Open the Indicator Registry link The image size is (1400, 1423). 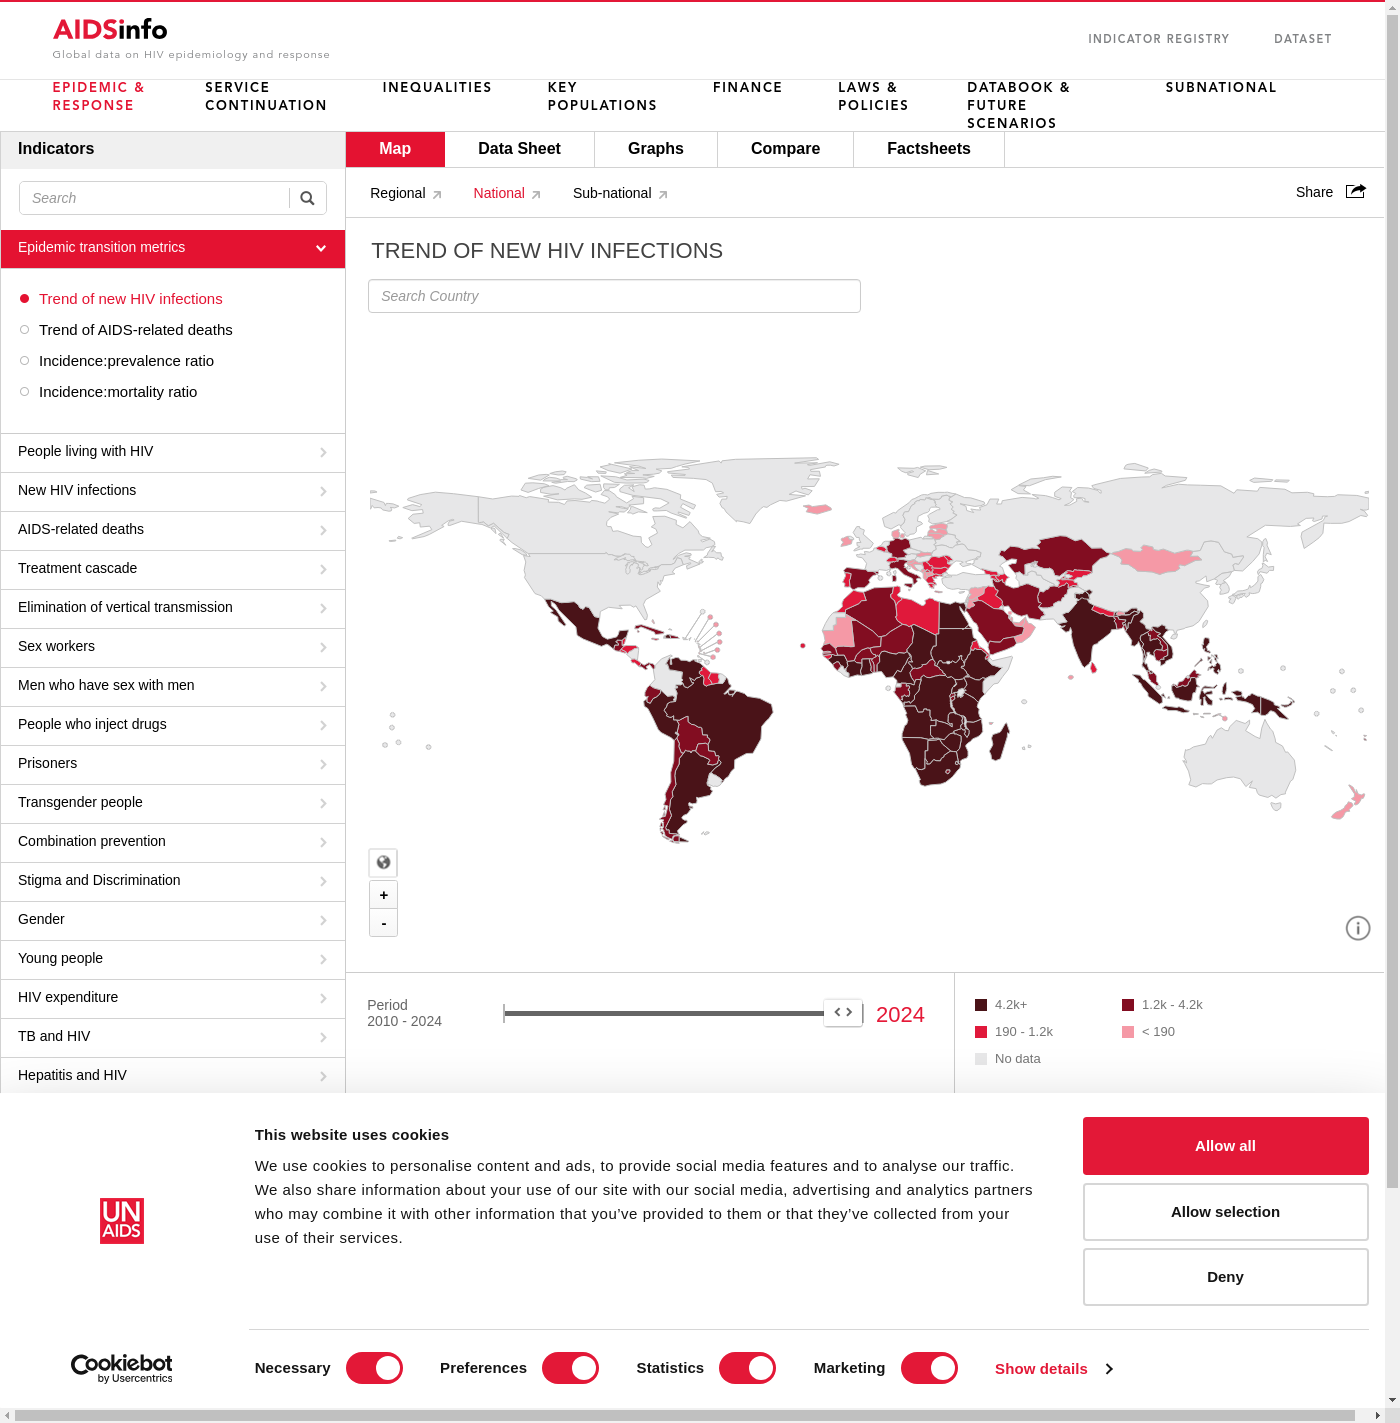[x=1158, y=39]
